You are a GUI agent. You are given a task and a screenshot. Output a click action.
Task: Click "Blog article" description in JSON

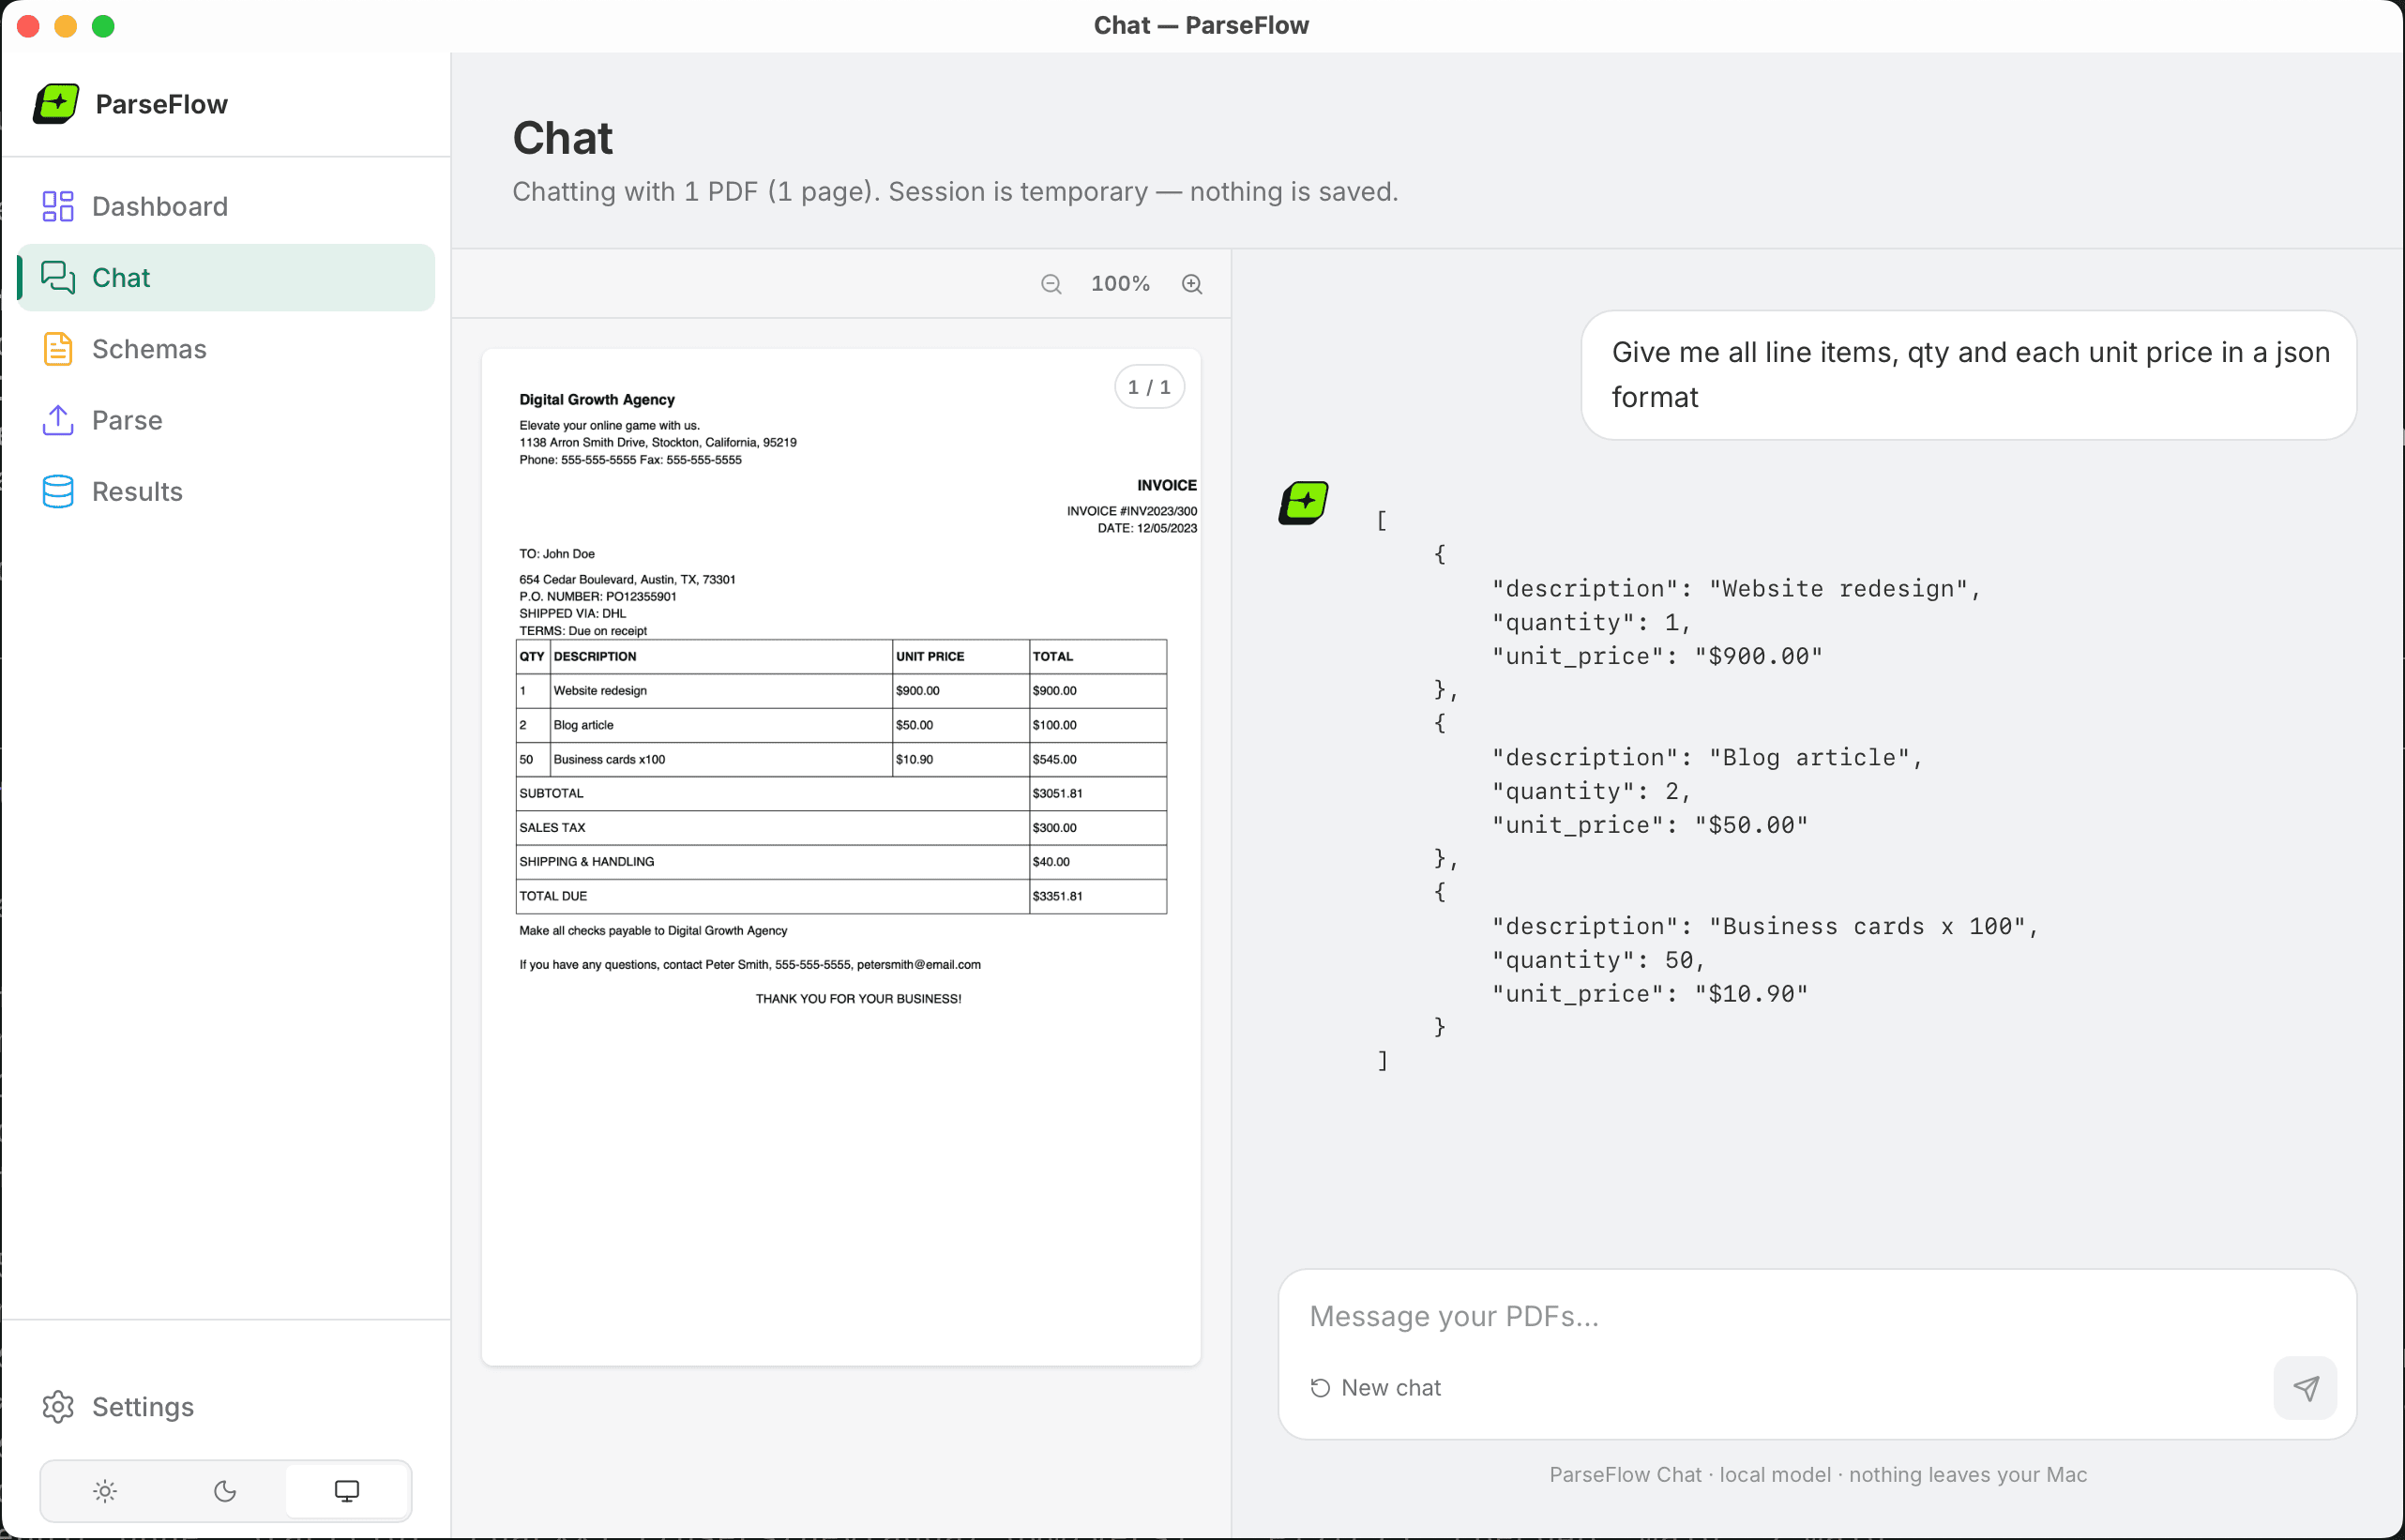[x=1810, y=758]
